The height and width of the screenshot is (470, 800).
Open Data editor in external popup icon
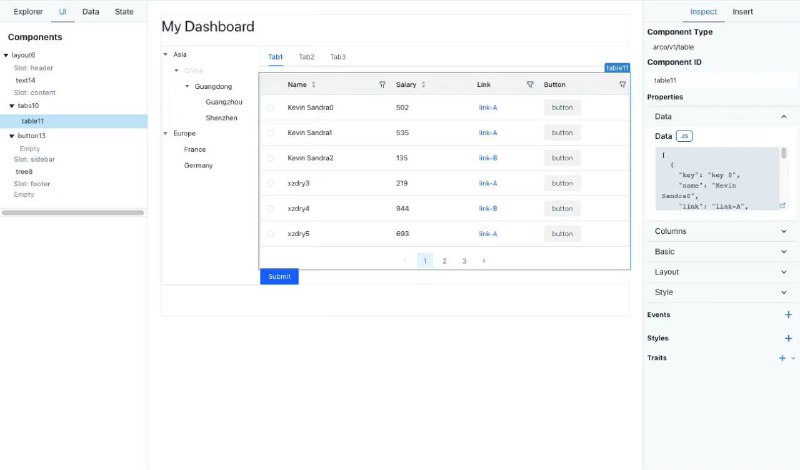(782, 205)
